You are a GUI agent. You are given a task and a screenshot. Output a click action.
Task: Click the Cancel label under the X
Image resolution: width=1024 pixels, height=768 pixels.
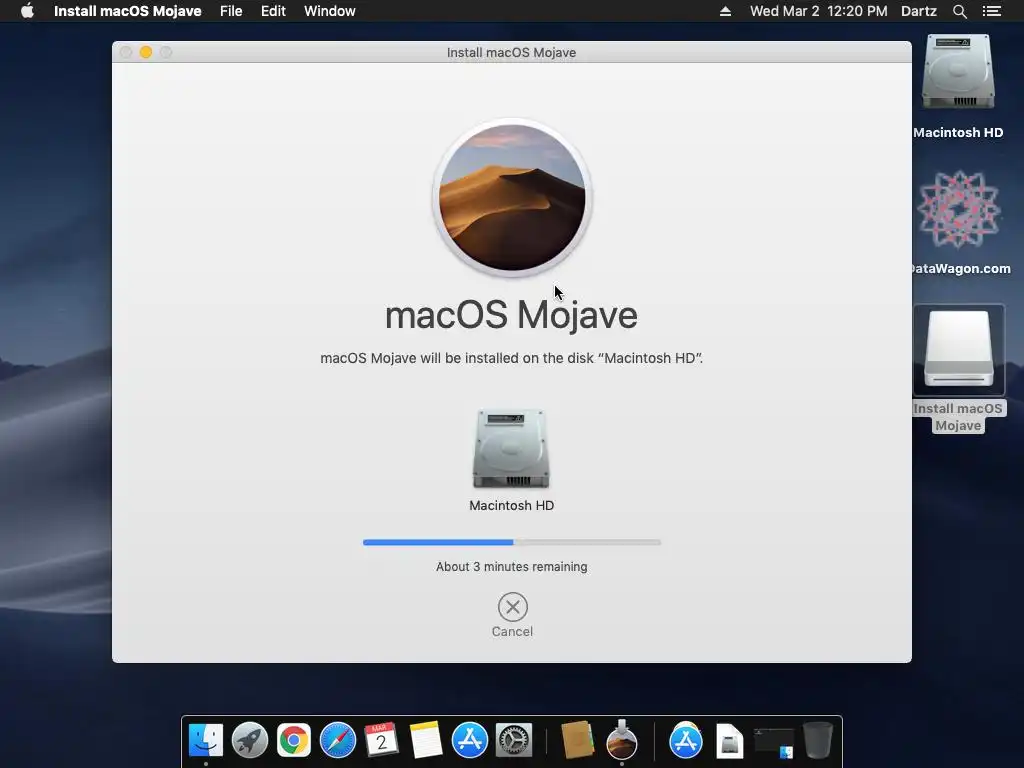coord(513,632)
